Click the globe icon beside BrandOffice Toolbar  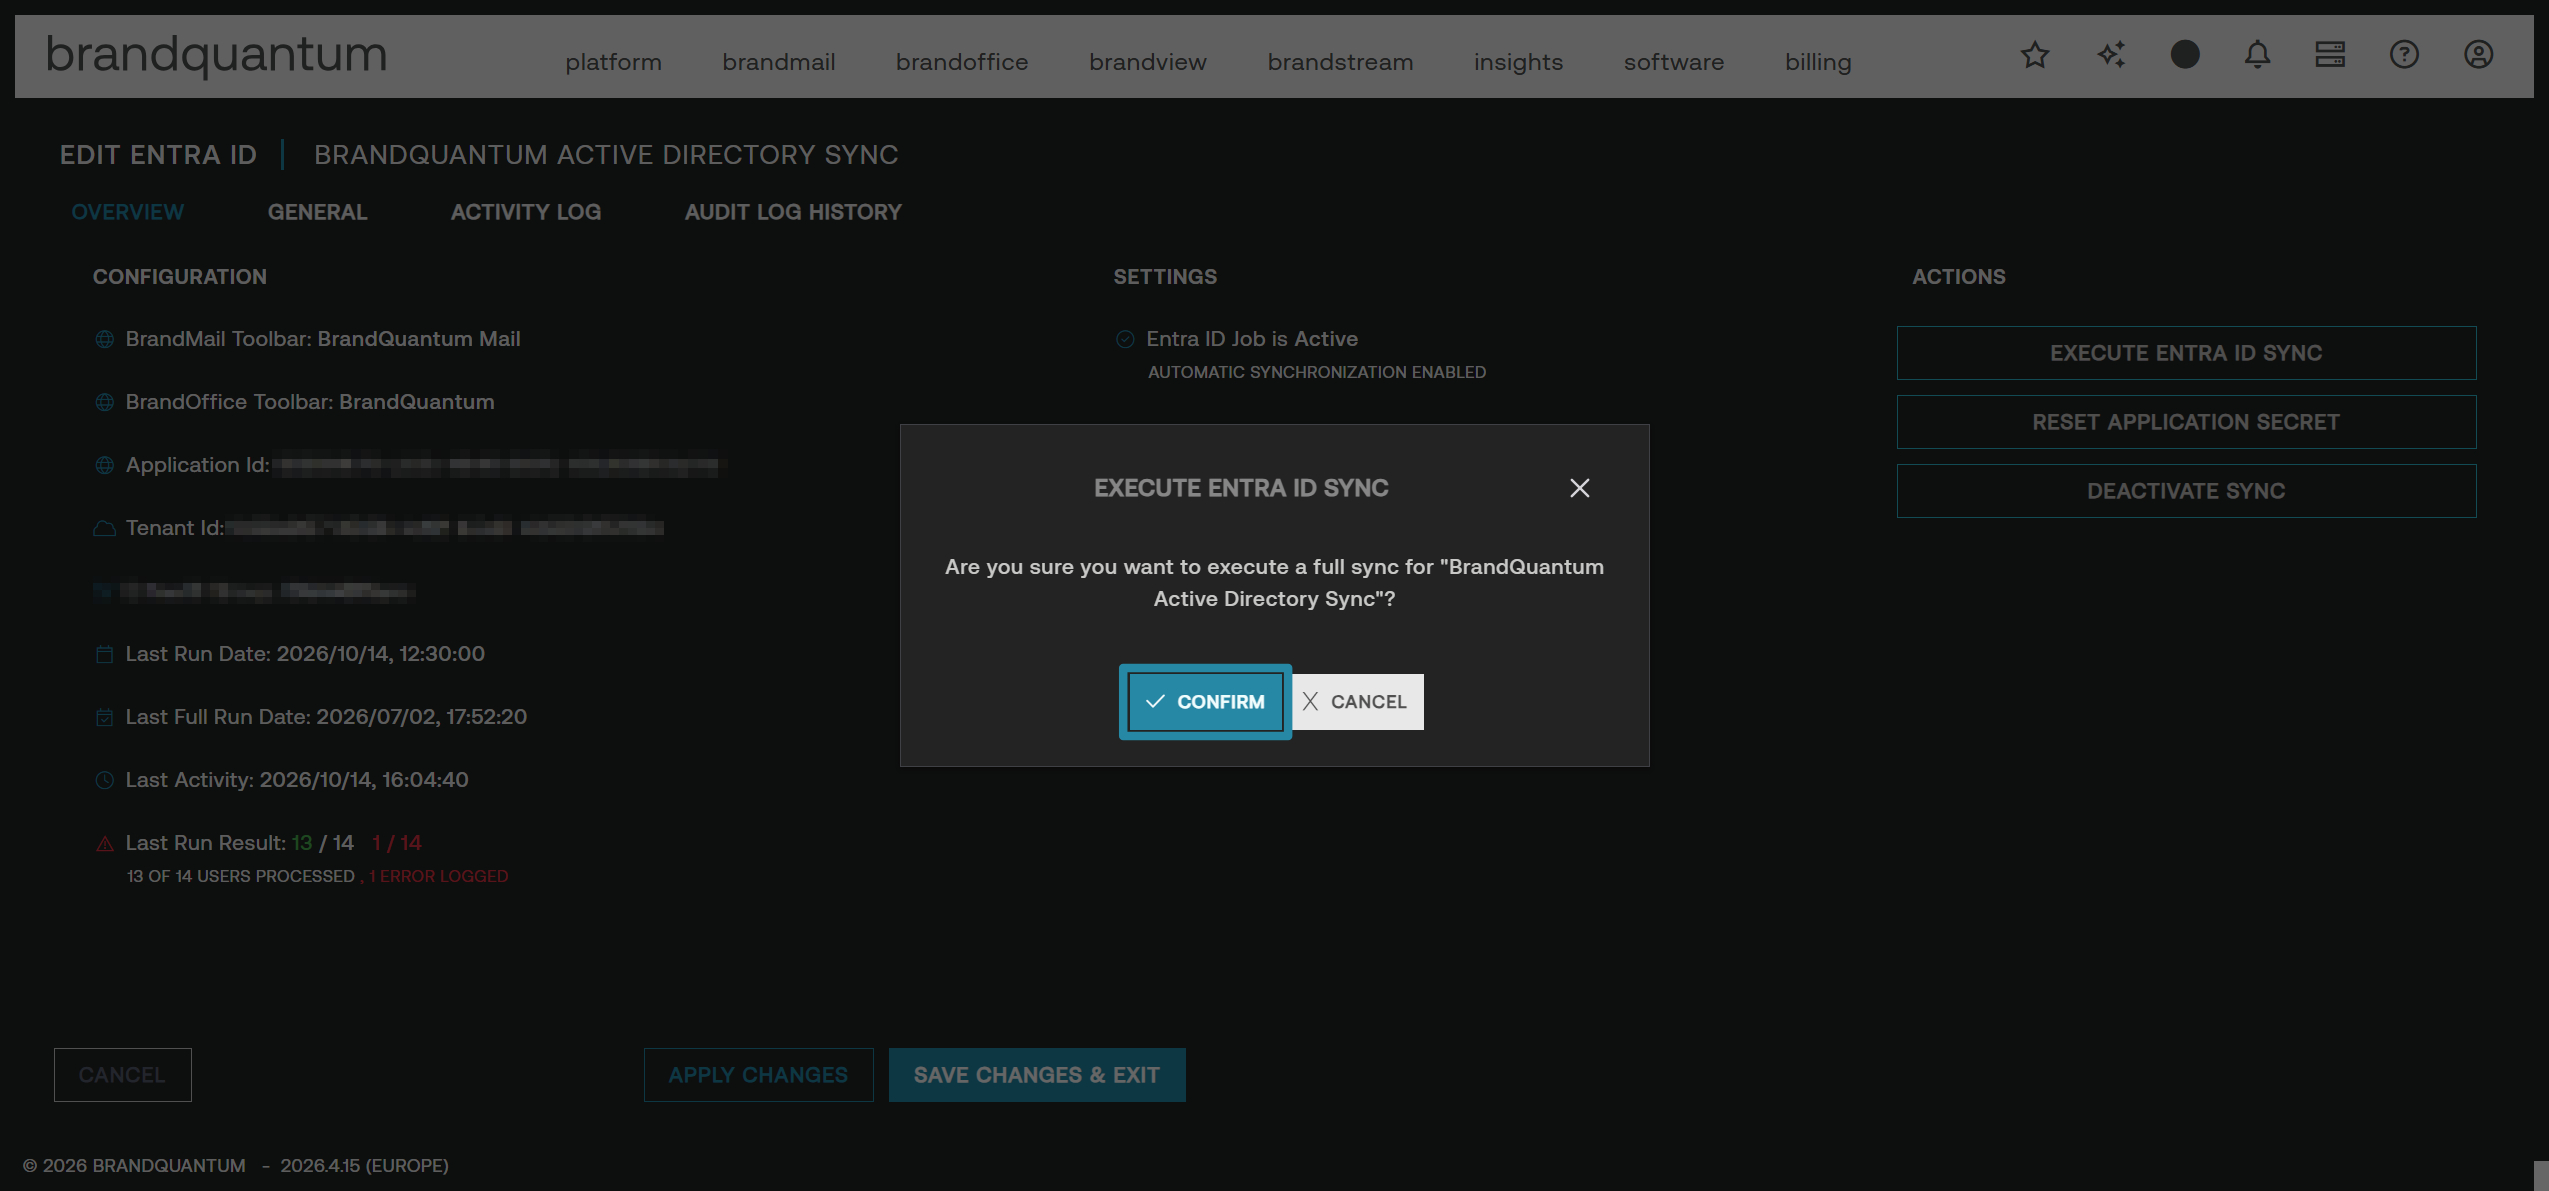[104, 403]
